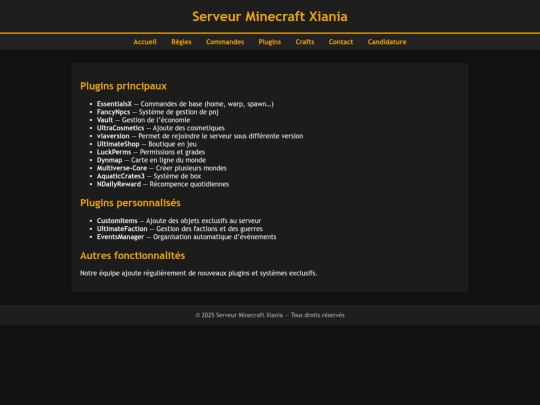
Task: Open the Candidature link
Action: (387, 42)
